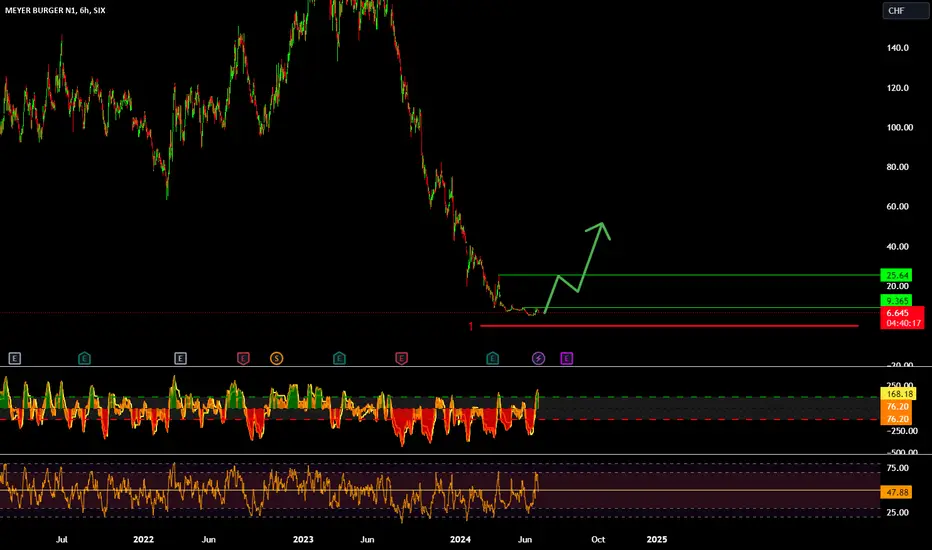Viewport: 932px width, 550px height.
Task: Open teal E marker left of lightning marker
Action: coord(493,359)
